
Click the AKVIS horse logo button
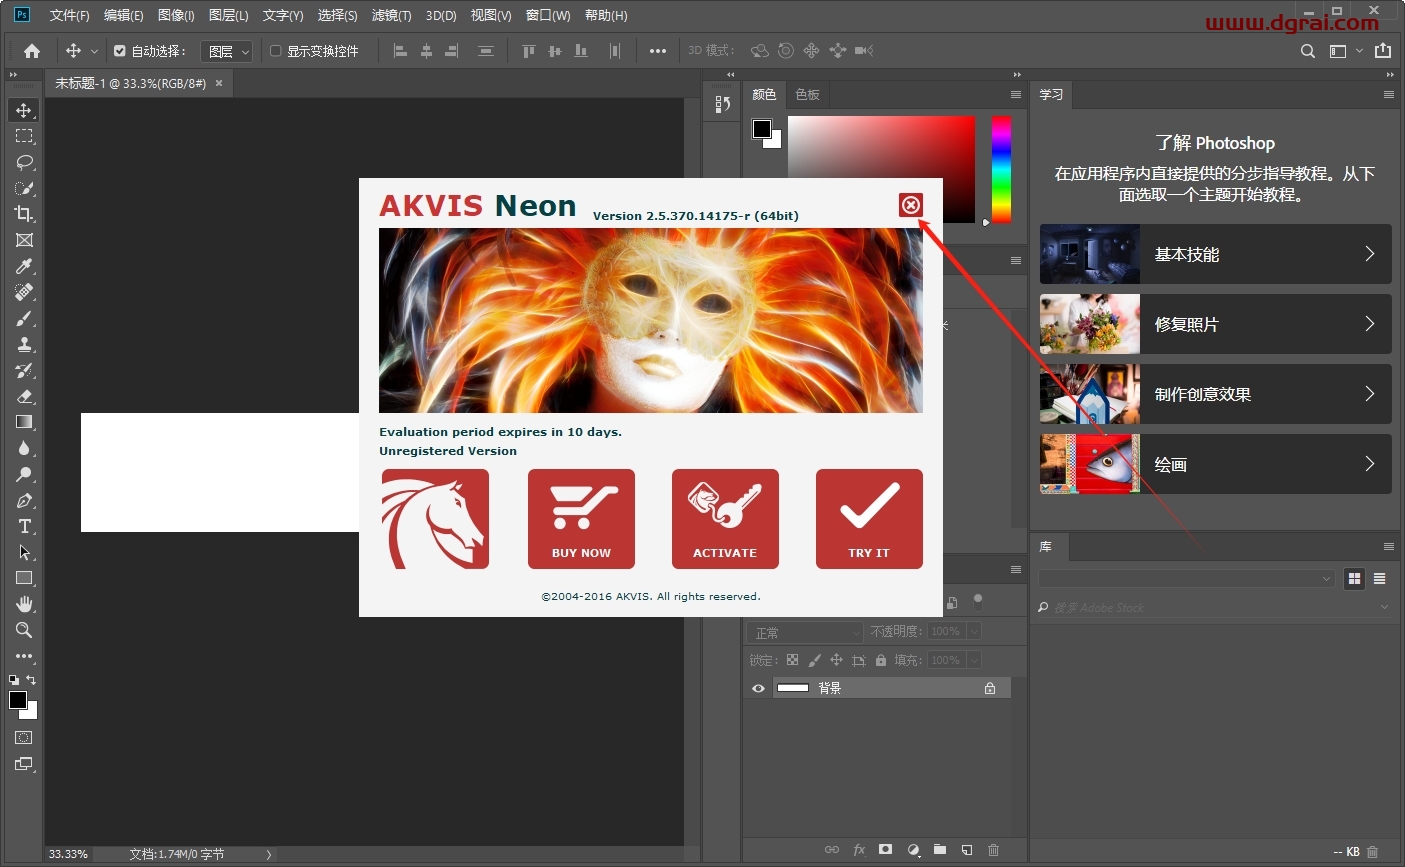tap(435, 519)
